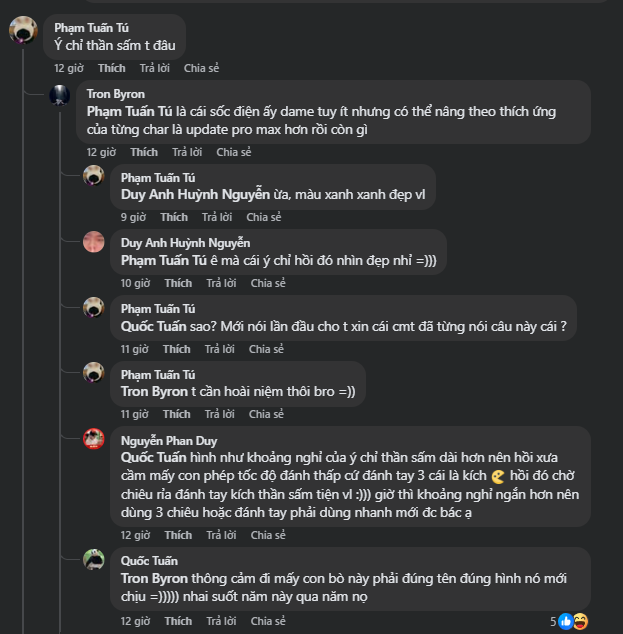Viewport: 623px width, 634px height.
Task: Click Quốc Tuấn's profile avatar
Action: (94, 560)
